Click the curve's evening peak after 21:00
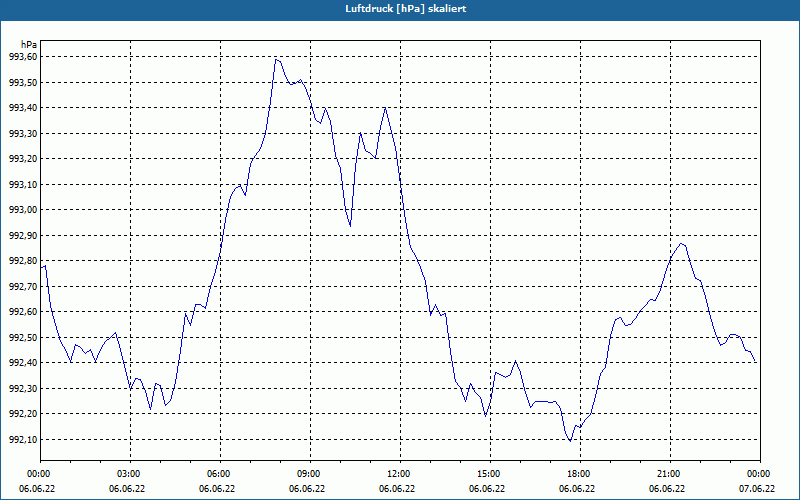 point(681,244)
